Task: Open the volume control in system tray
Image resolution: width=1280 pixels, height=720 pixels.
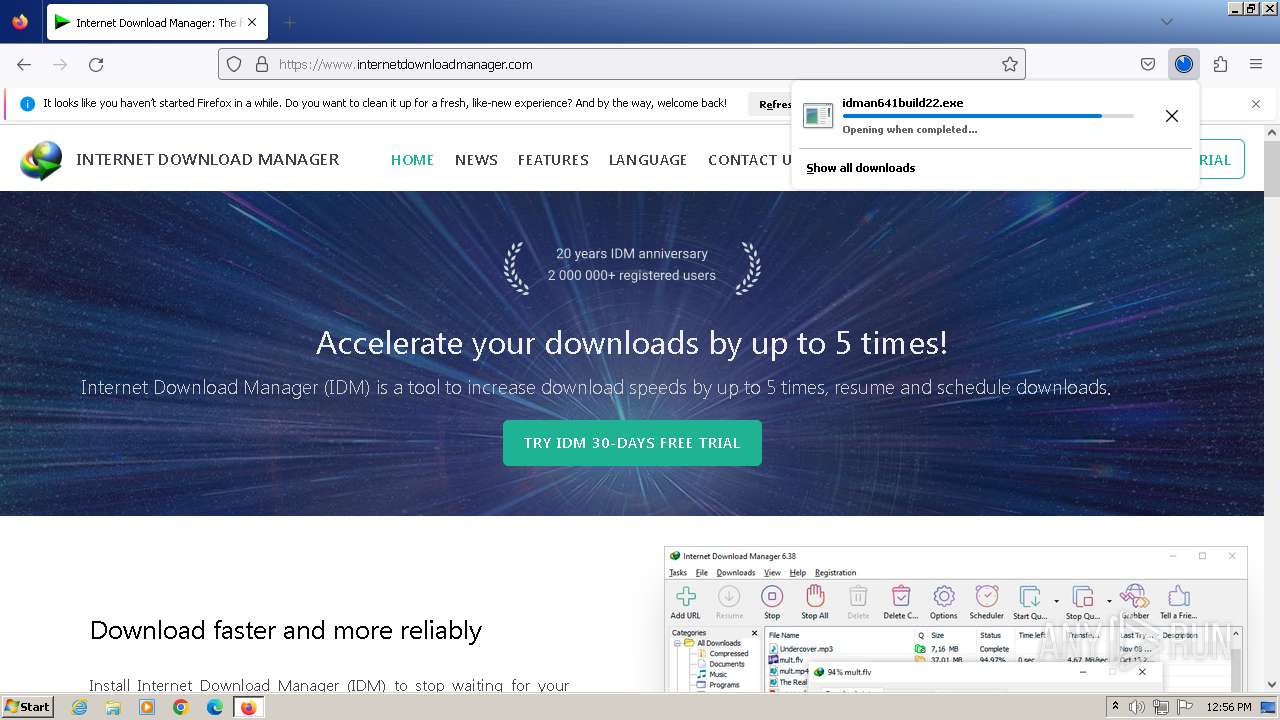Action: click(1137, 707)
